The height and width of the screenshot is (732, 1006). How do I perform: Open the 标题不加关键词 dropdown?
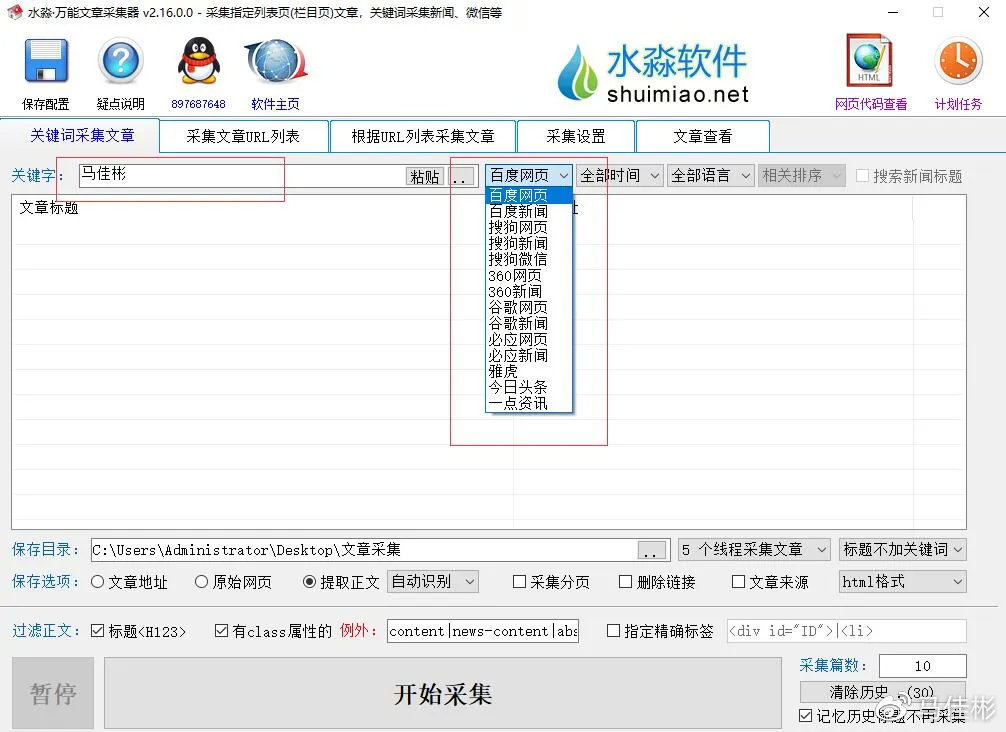[902, 550]
